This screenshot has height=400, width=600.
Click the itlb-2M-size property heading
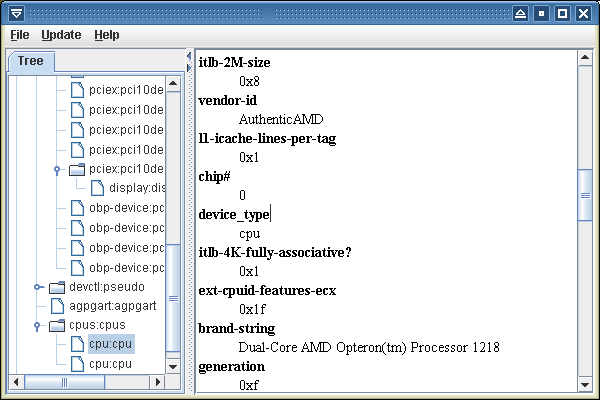coord(234,62)
